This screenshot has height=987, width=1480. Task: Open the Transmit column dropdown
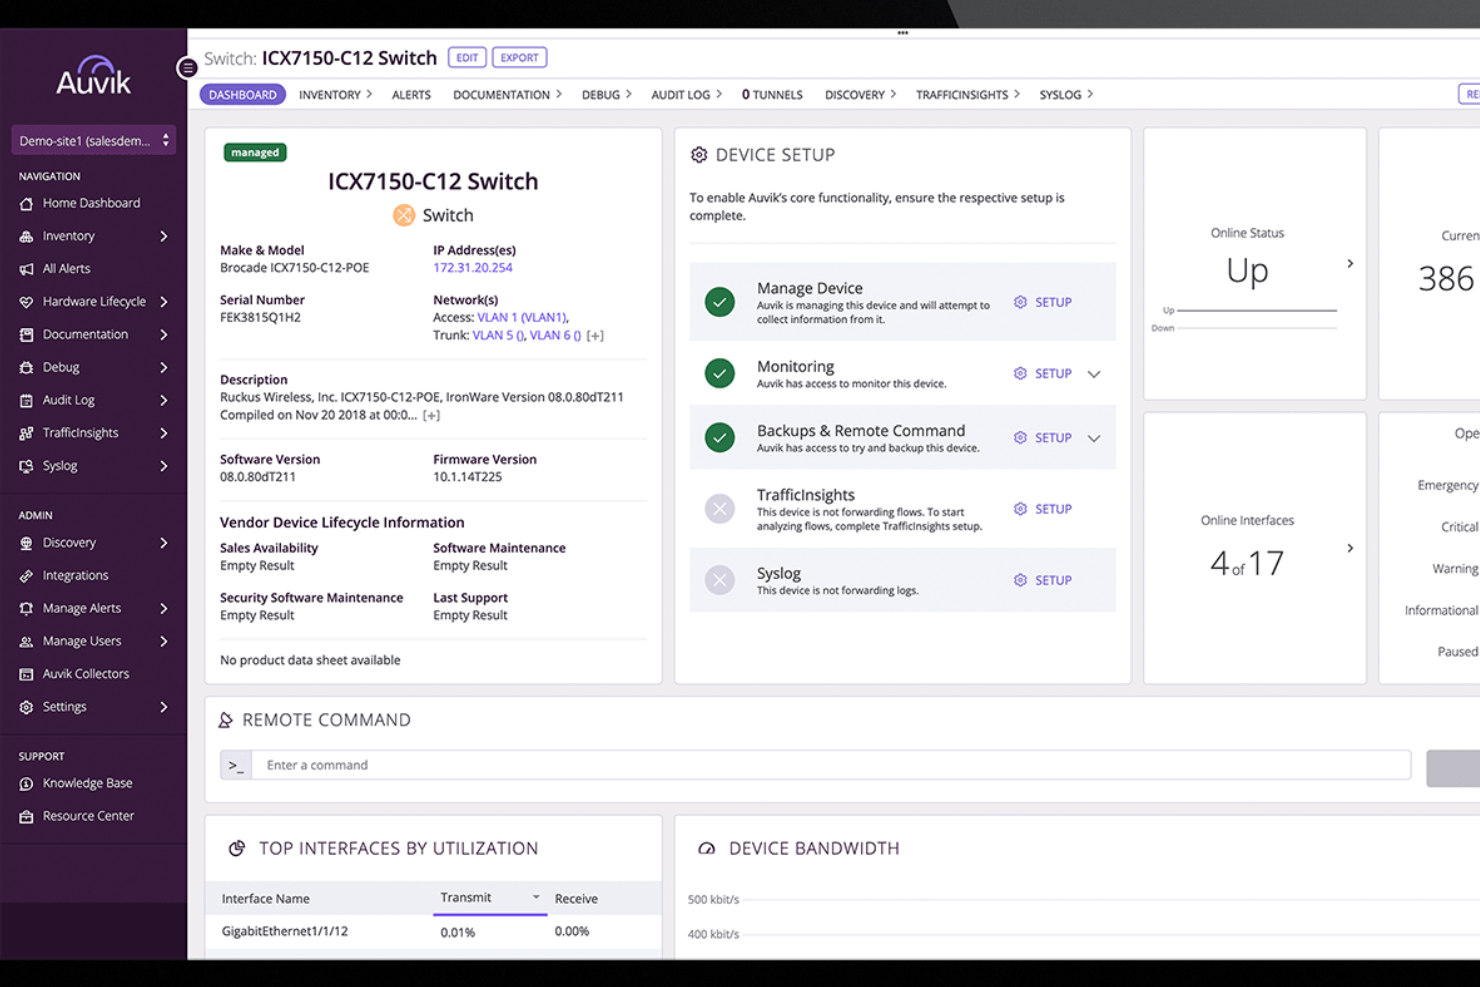(536, 897)
